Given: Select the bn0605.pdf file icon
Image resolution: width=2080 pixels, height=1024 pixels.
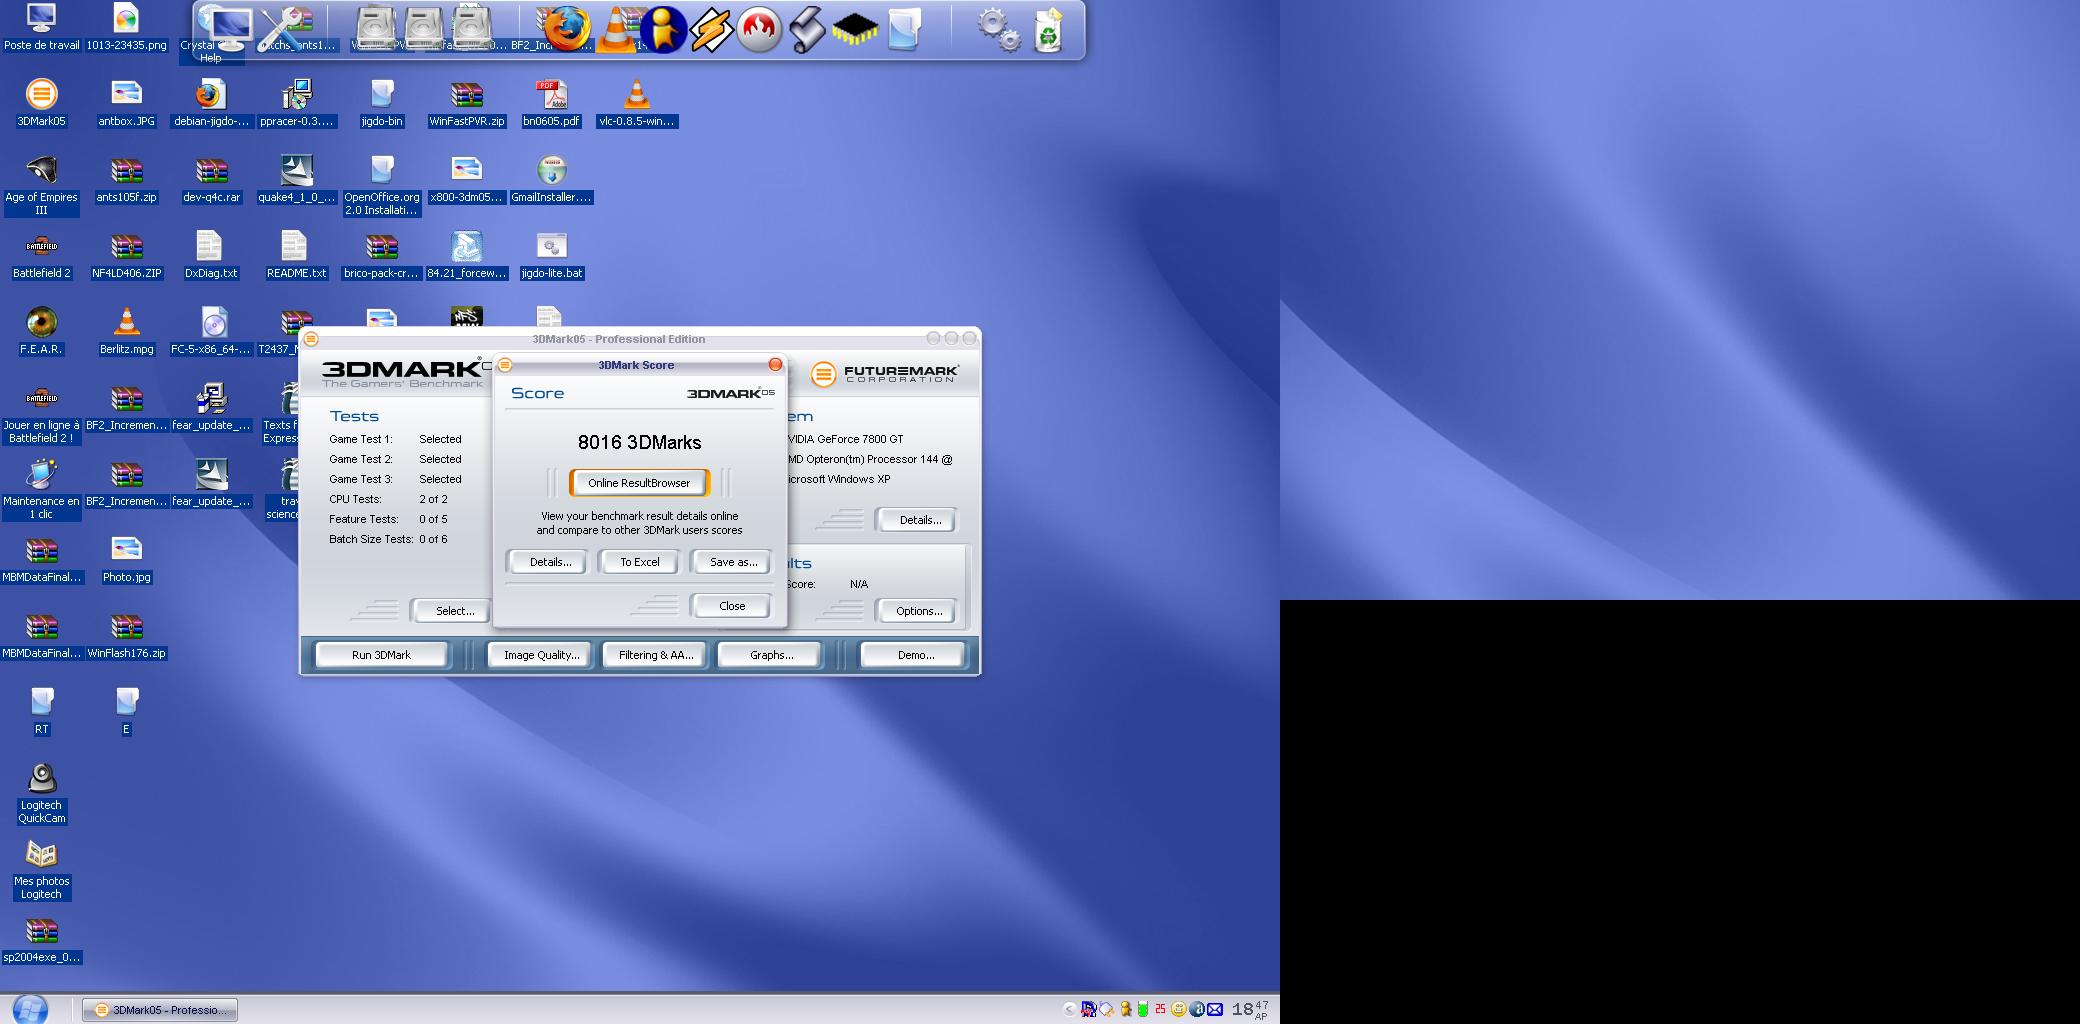Looking at the screenshot, I should (x=551, y=103).
